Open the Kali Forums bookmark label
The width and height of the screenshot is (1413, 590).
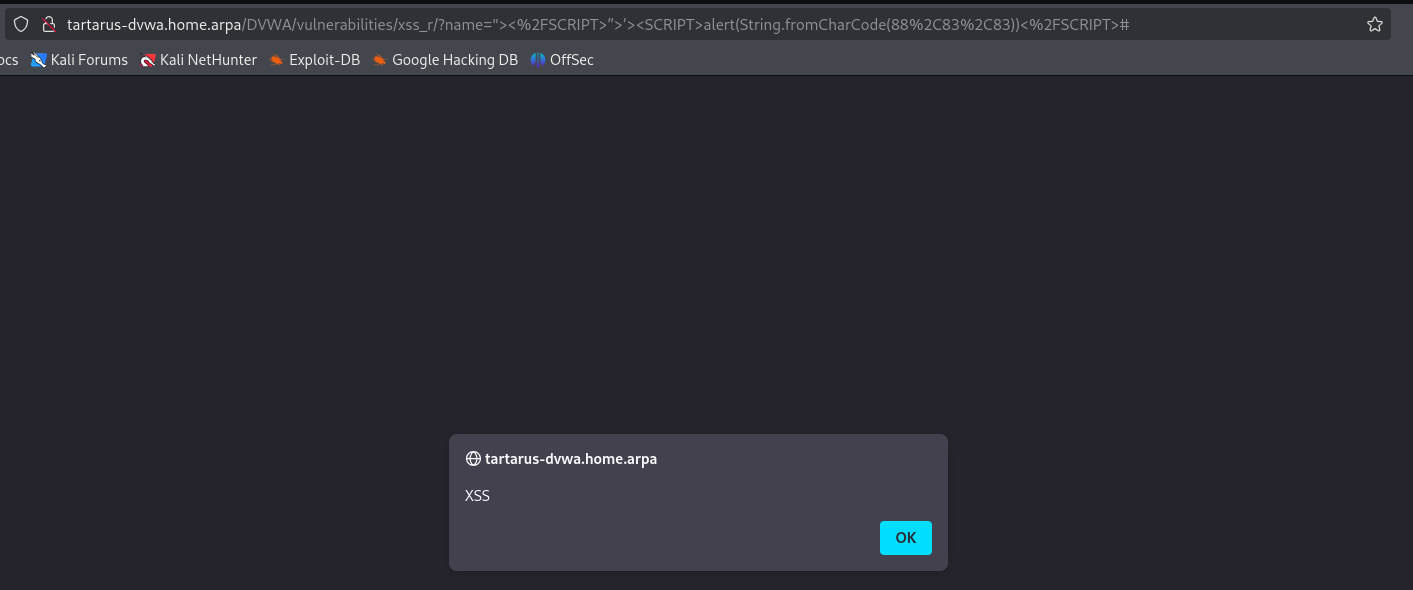point(89,60)
